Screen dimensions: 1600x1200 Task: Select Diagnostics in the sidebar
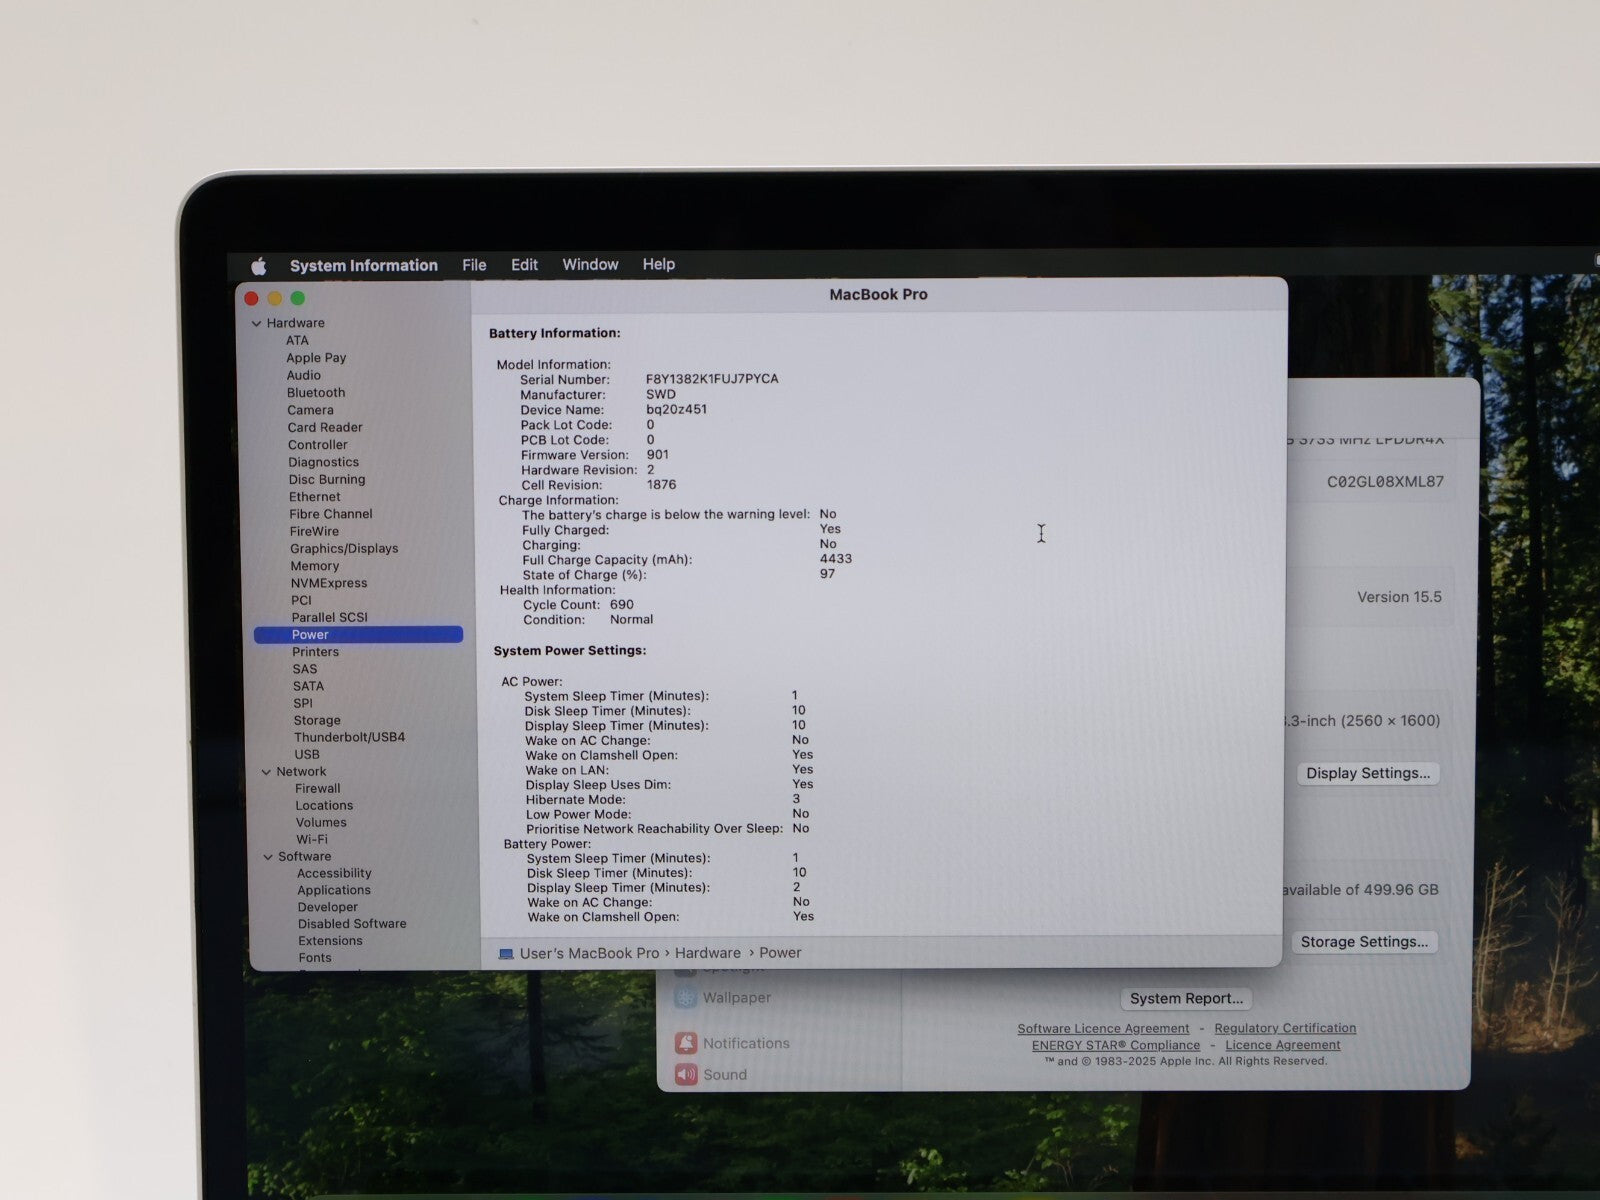[x=323, y=462]
